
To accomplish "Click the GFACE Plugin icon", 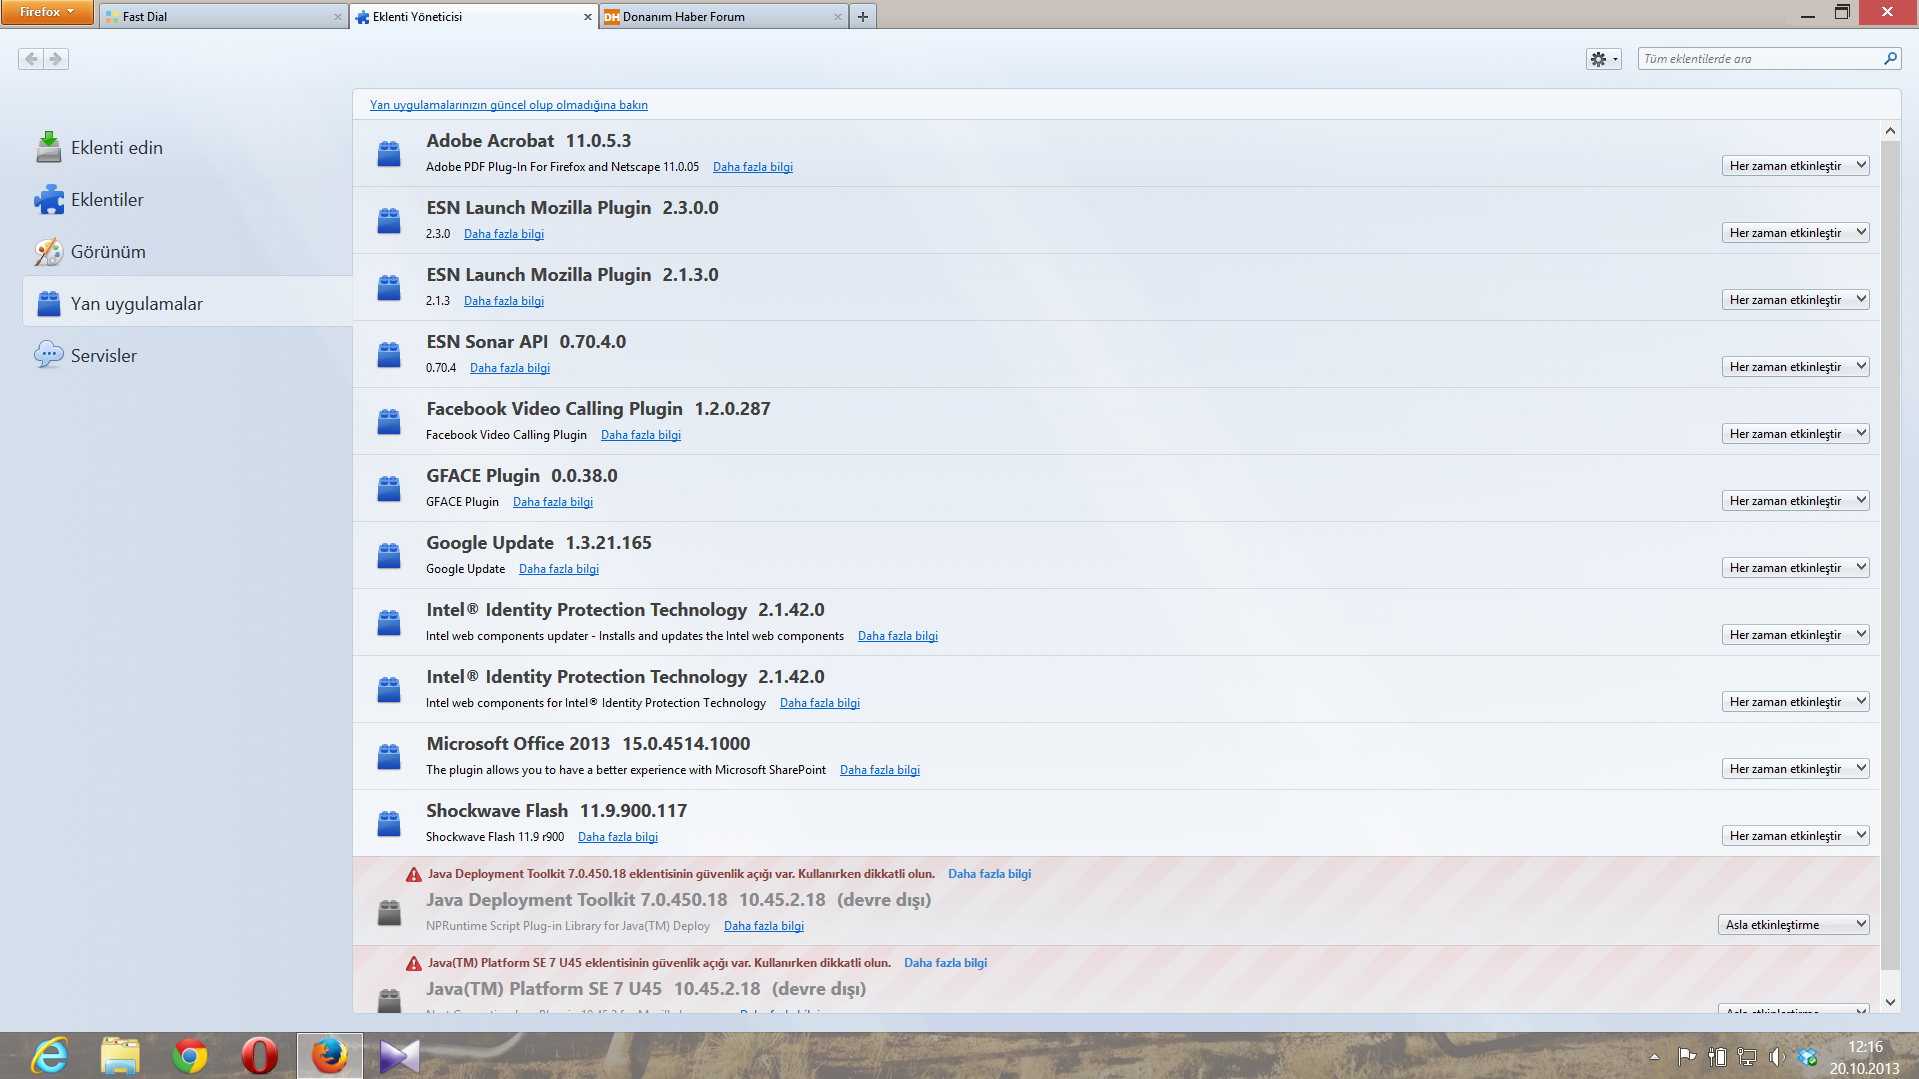I will 389,488.
